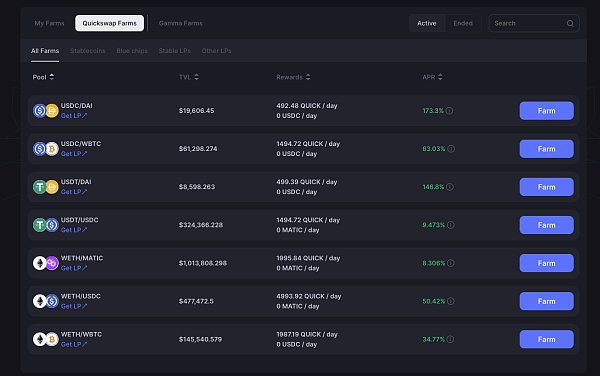Open info icon beside 8.306% APR
600x376 pixels.
tap(451, 263)
